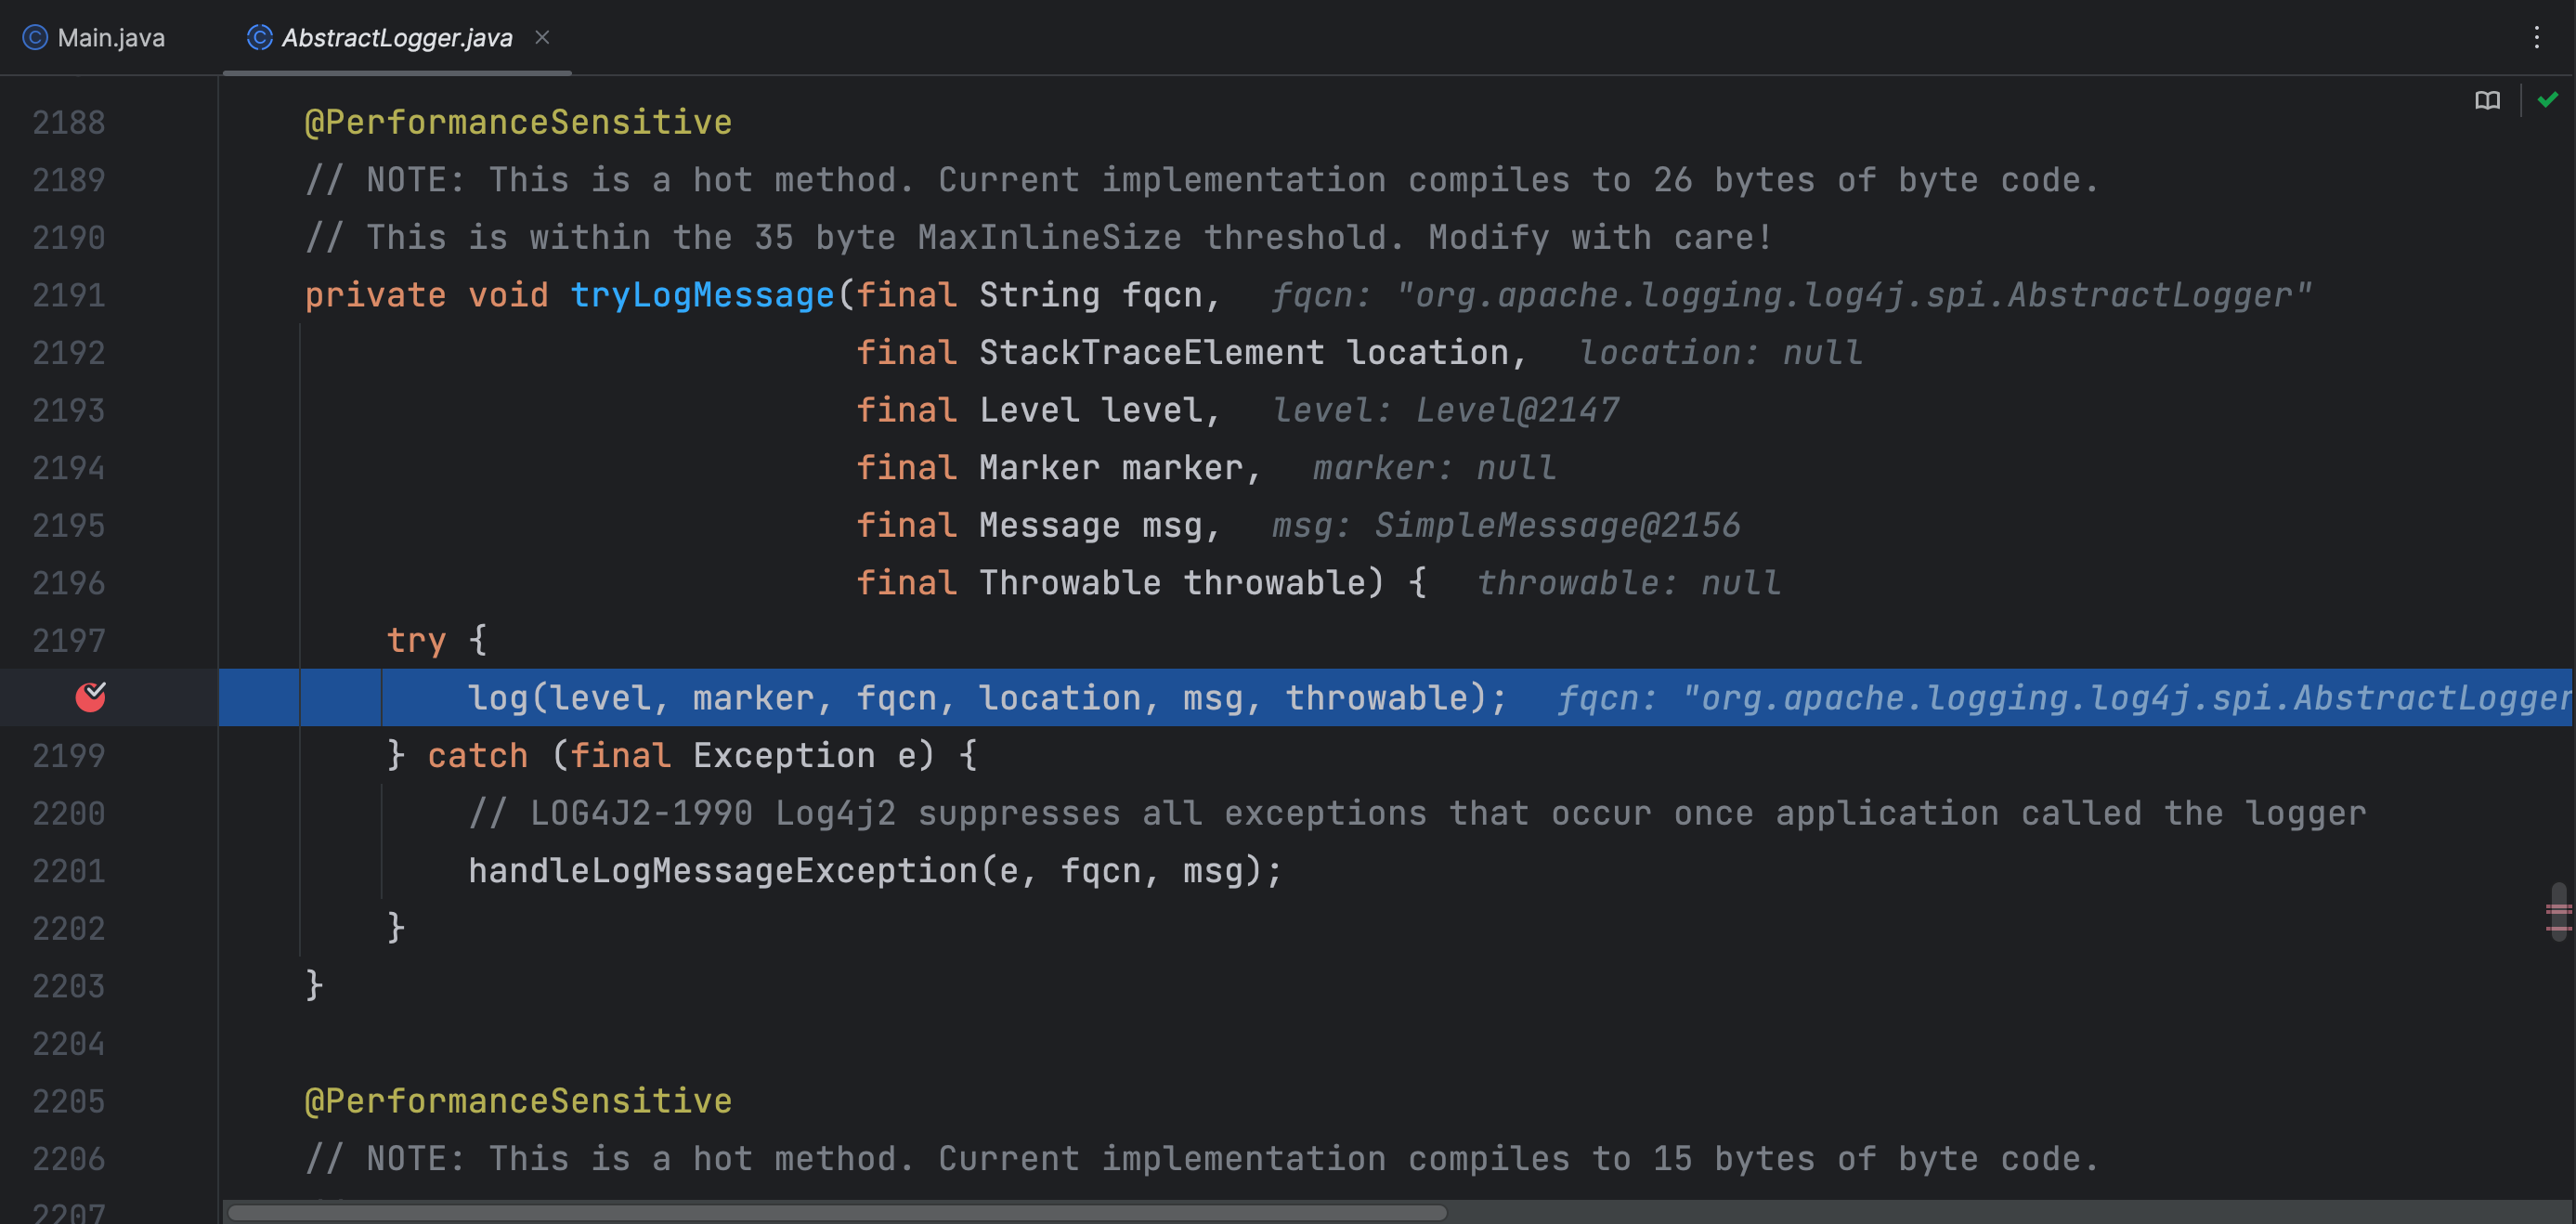Click the error stripe marks on scrollbar

[2558, 917]
